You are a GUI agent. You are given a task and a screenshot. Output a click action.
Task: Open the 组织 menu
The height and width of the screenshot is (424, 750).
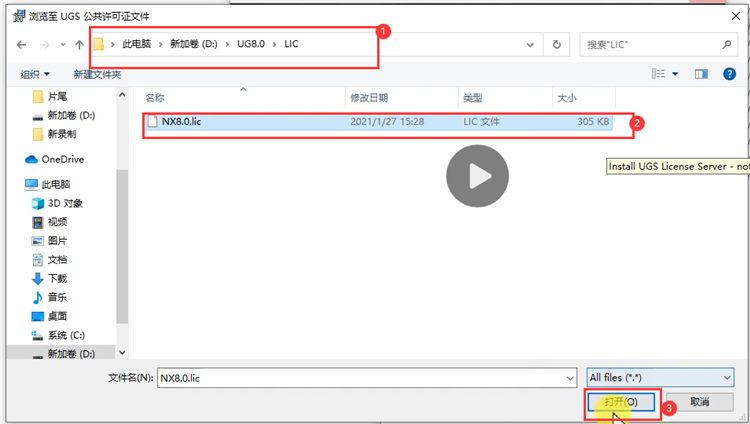[x=35, y=74]
